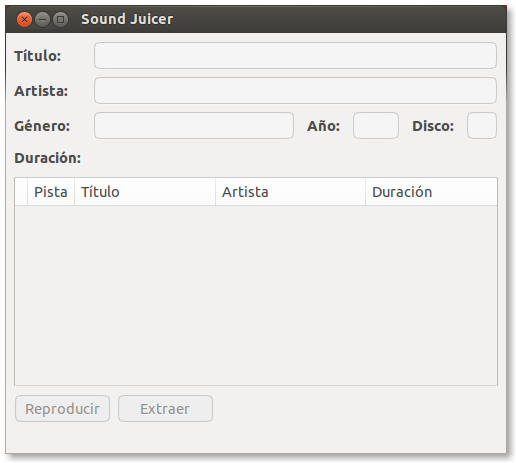
Task: Click the bold Género: label
Action: pyautogui.click(x=42, y=126)
